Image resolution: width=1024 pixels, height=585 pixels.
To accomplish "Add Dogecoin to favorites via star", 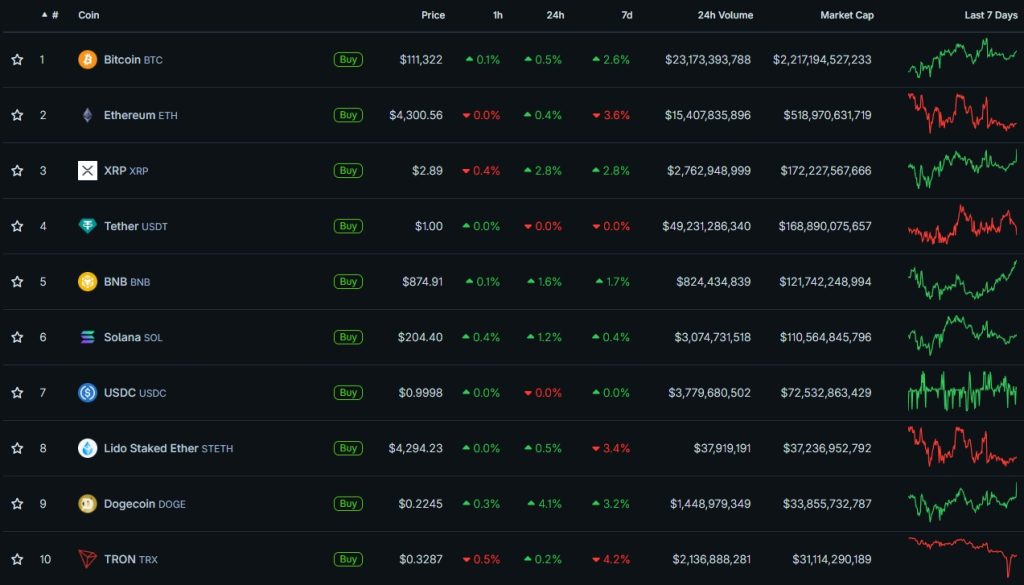I will click(x=17, y=503).
